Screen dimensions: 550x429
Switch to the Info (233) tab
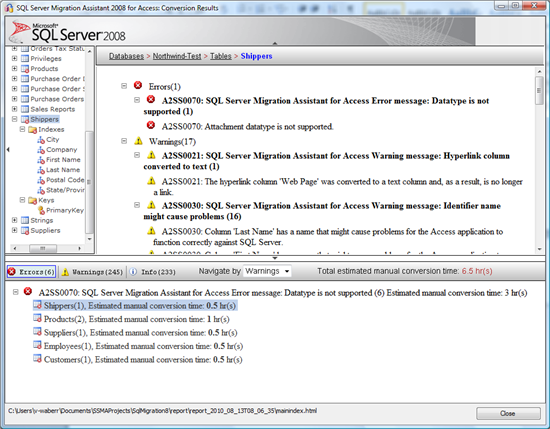pyautogui.click(x=153, y=272)
